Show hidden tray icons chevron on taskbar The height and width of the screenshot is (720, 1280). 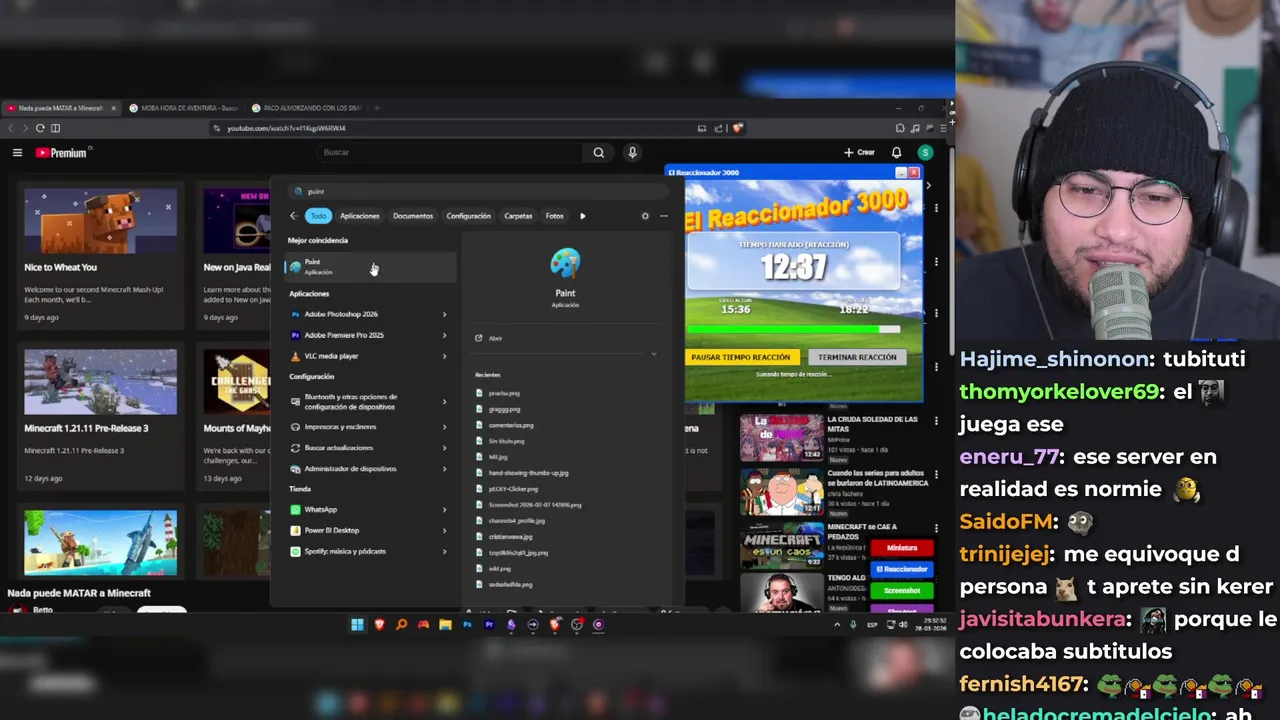837,625
